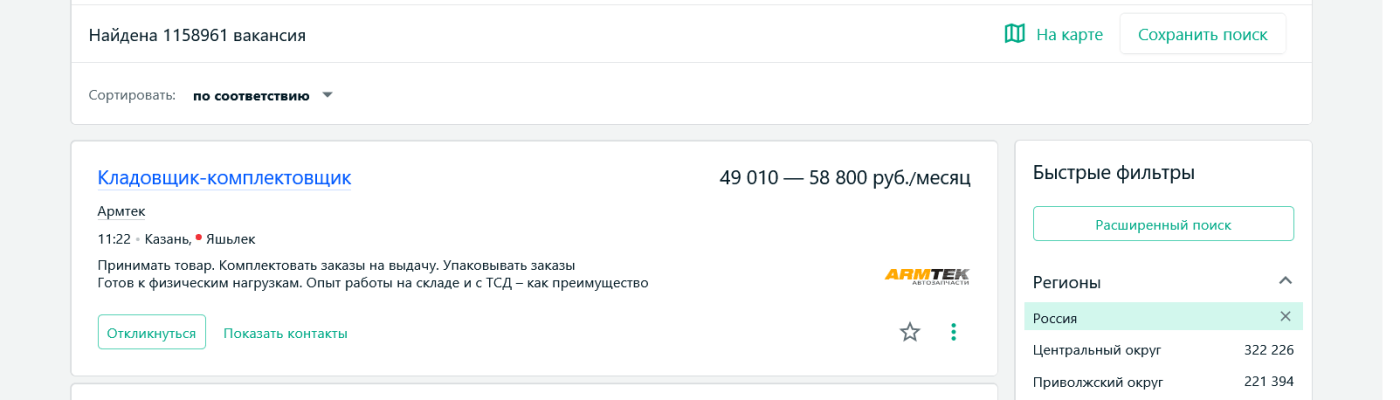
Task: Filter by Приволжский округ region
Action: click(x=1098, y=382)
